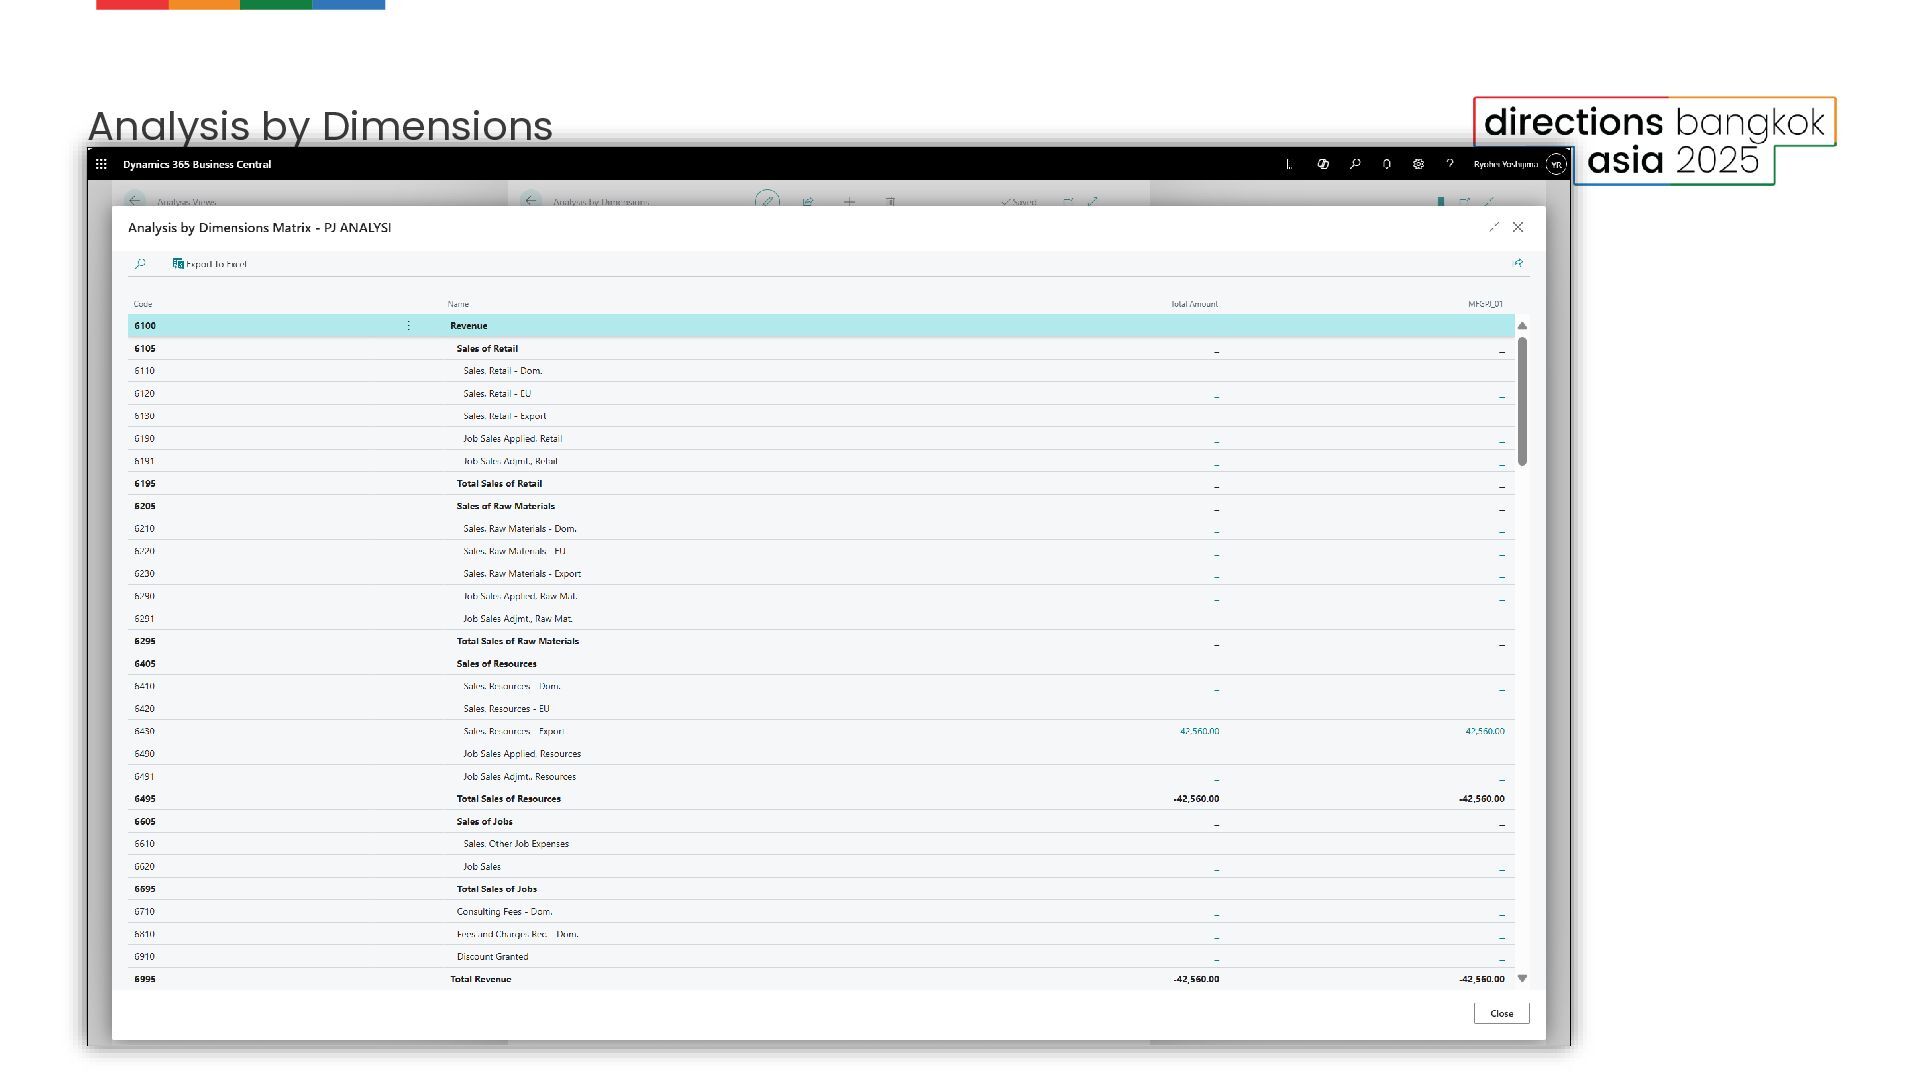Open the app launcher waffle menu
Viewport: 1920px width, 1080px height.
pyautogui.click(x=101, y=164)
